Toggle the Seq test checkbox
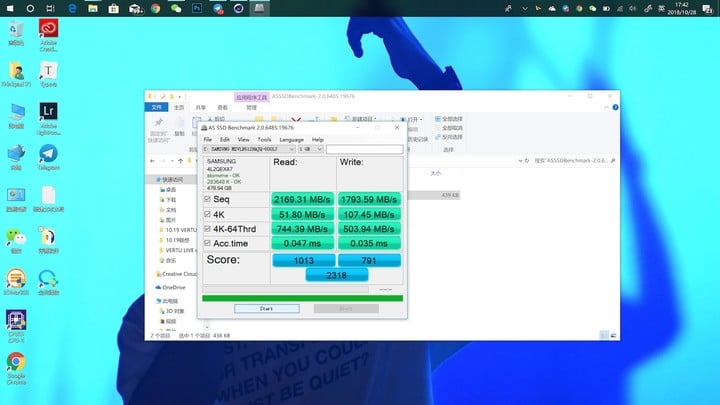 207,199
